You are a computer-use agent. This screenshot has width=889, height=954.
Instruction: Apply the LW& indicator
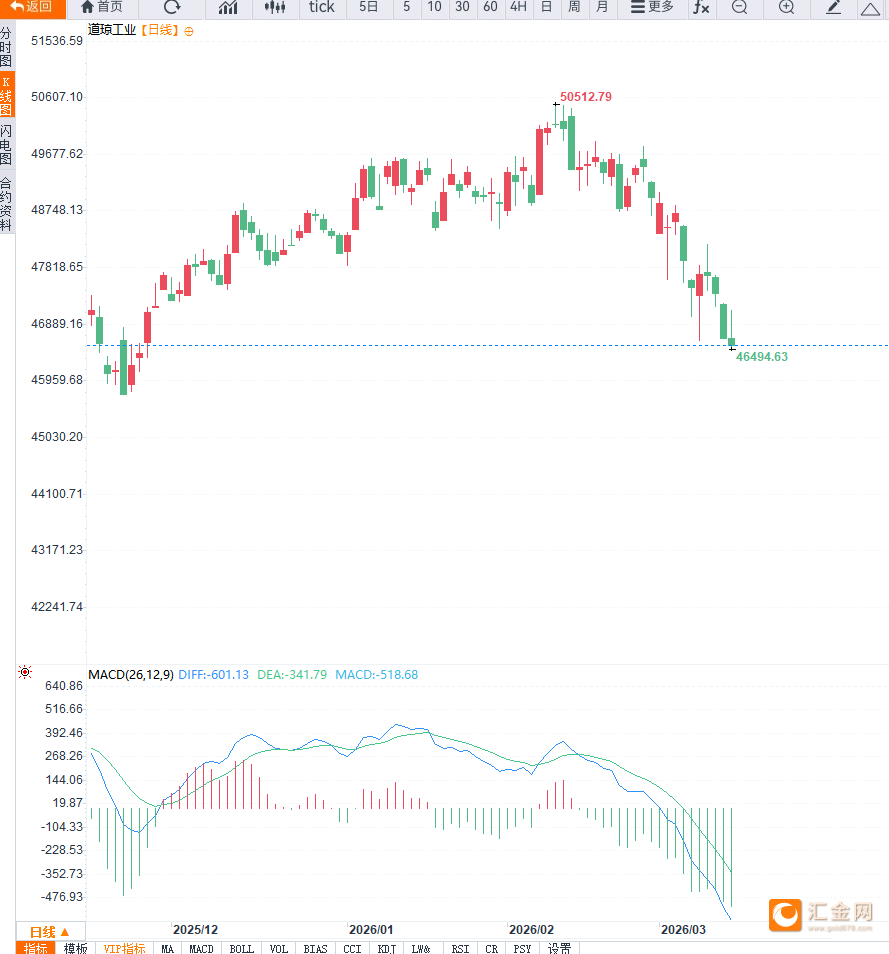click(420, 948)
